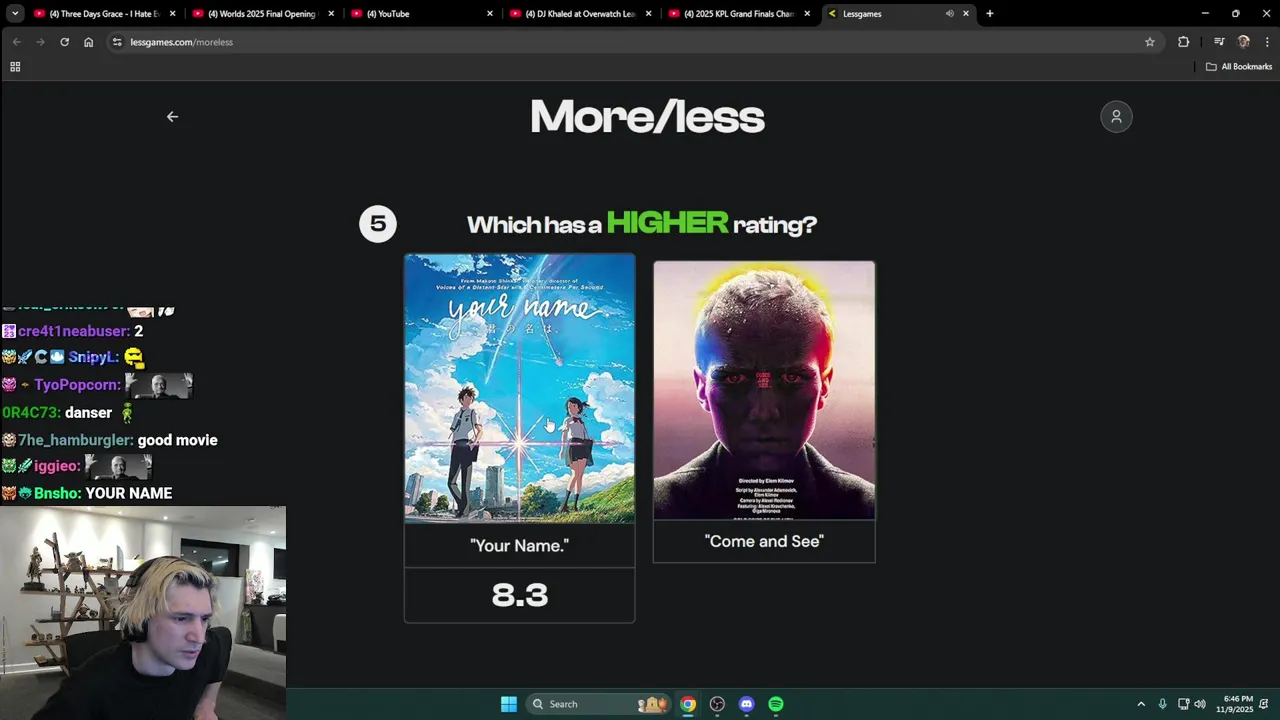Close the (4) YouTube tab
The image size is (1280, 720).
(x=490, y=14)
